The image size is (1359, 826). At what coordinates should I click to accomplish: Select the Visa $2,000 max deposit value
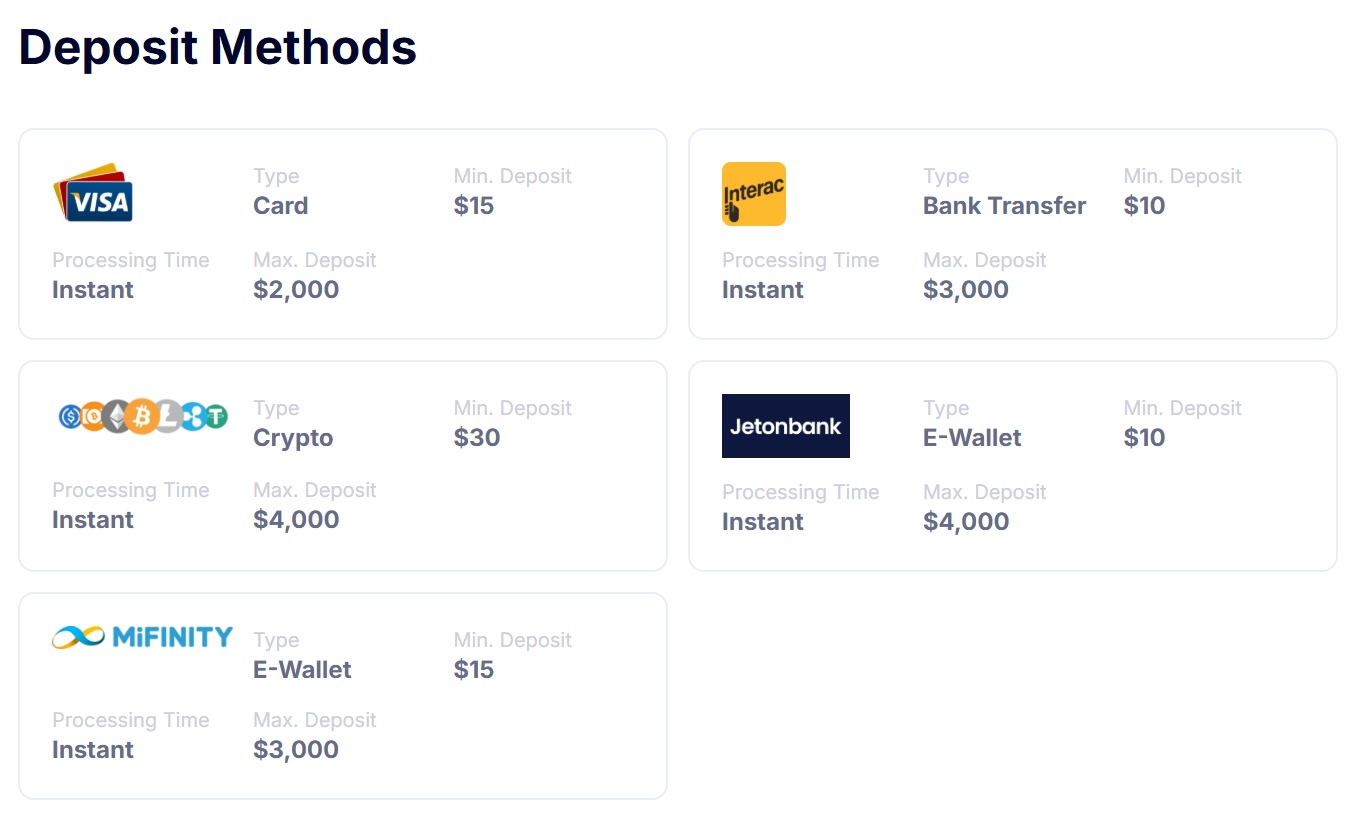296,290
